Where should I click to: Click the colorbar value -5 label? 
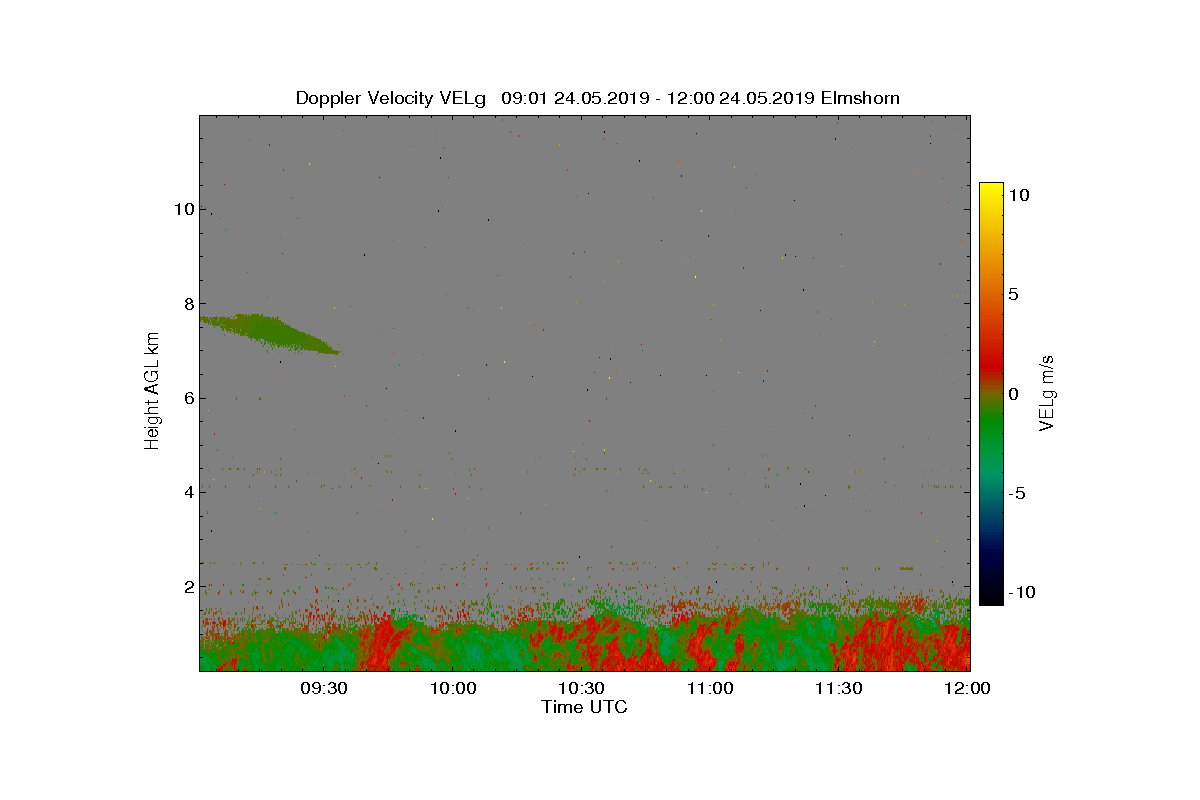pos(1016,493)
